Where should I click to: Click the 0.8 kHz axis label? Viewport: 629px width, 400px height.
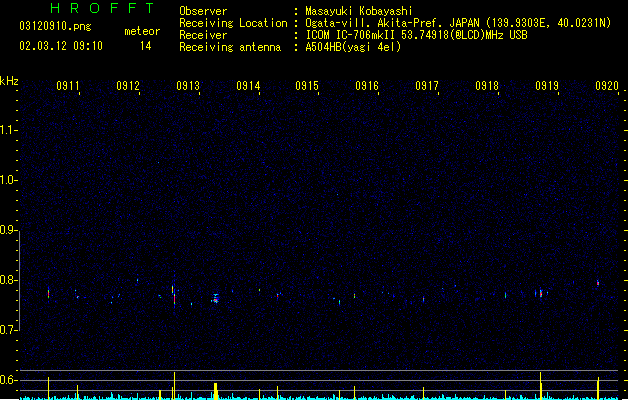(8, 280)
